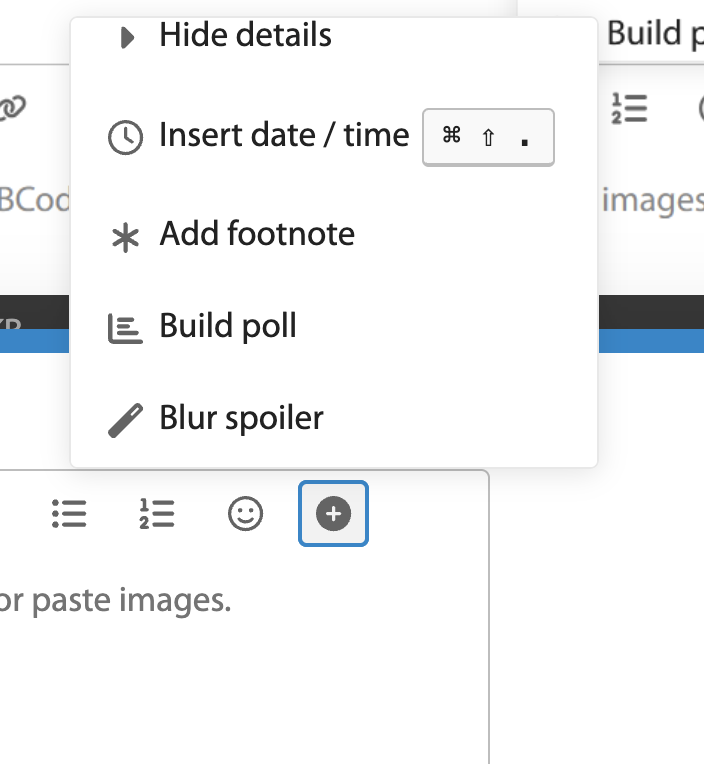This screenshot has width=704, height=764.
Task: Click the bar chart icon for Build poll
Action: [x=125, y=329]
